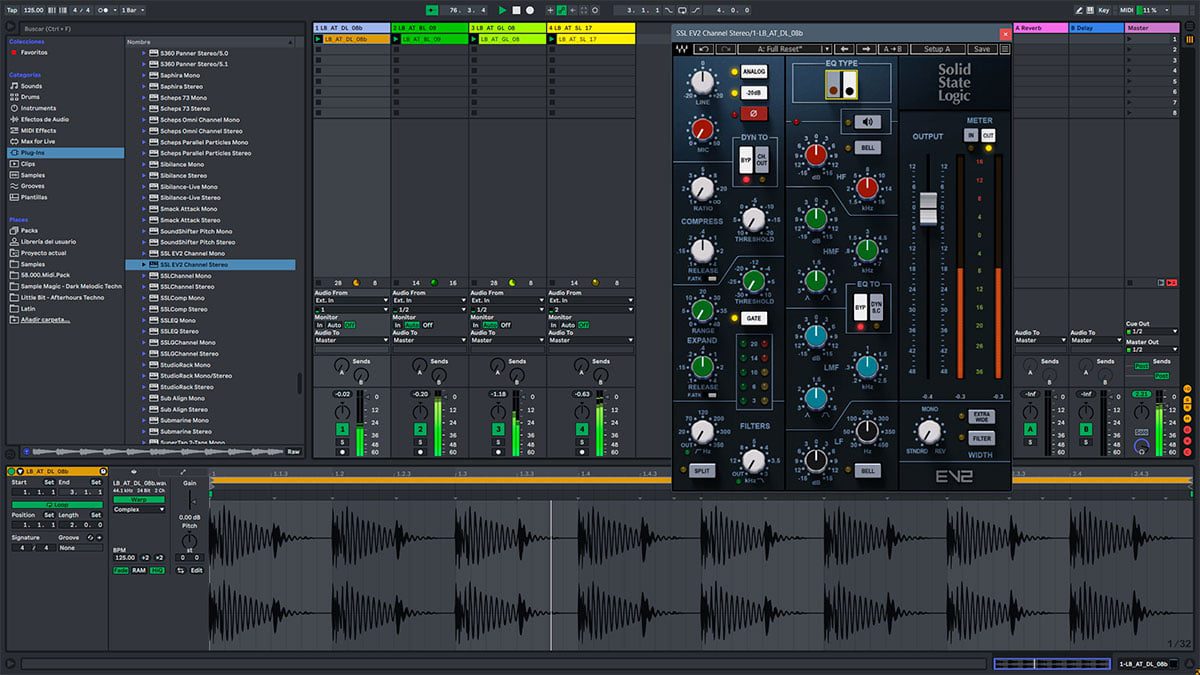Open Max for Live category

coord(37,141)
